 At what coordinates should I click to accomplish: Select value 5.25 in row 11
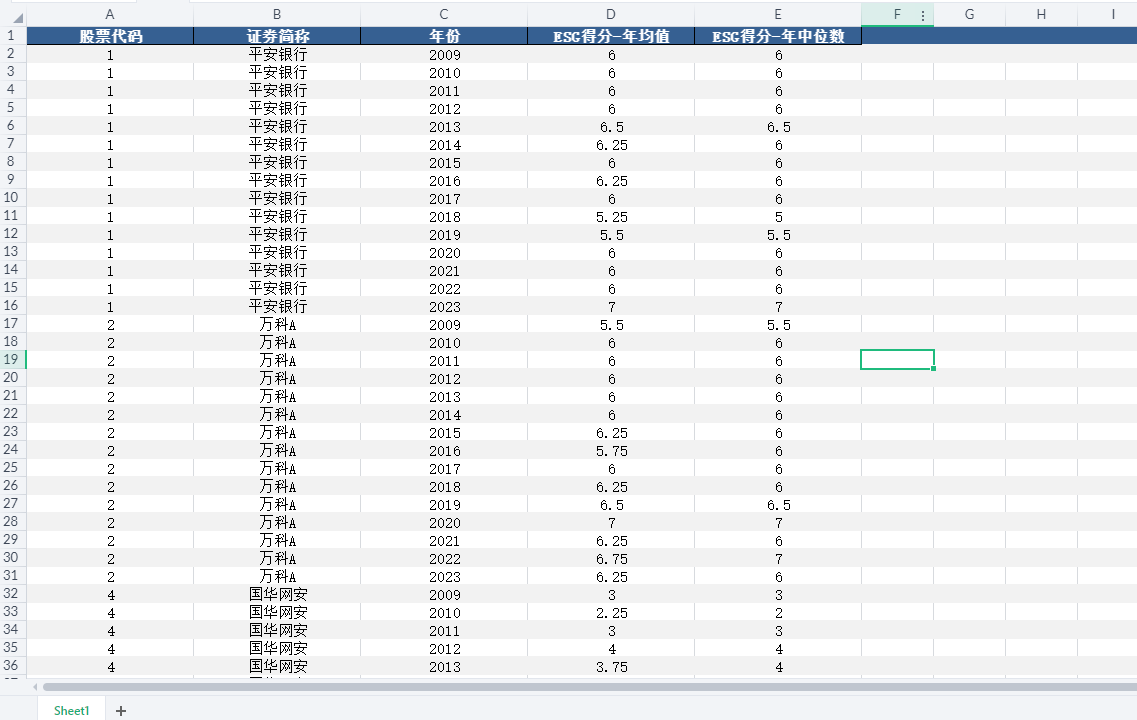tap(611, 217)
